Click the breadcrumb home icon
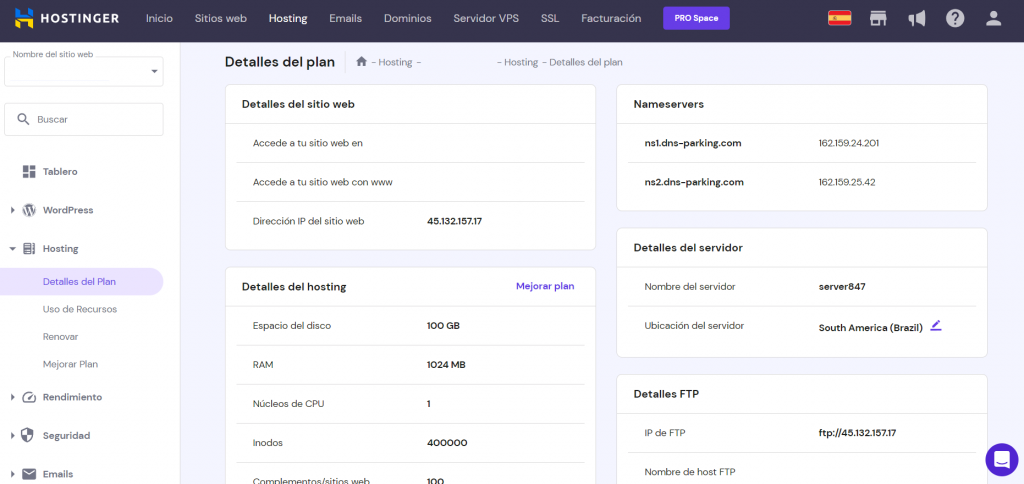Viewport: 1024px width, 484px height. [362, 62]
